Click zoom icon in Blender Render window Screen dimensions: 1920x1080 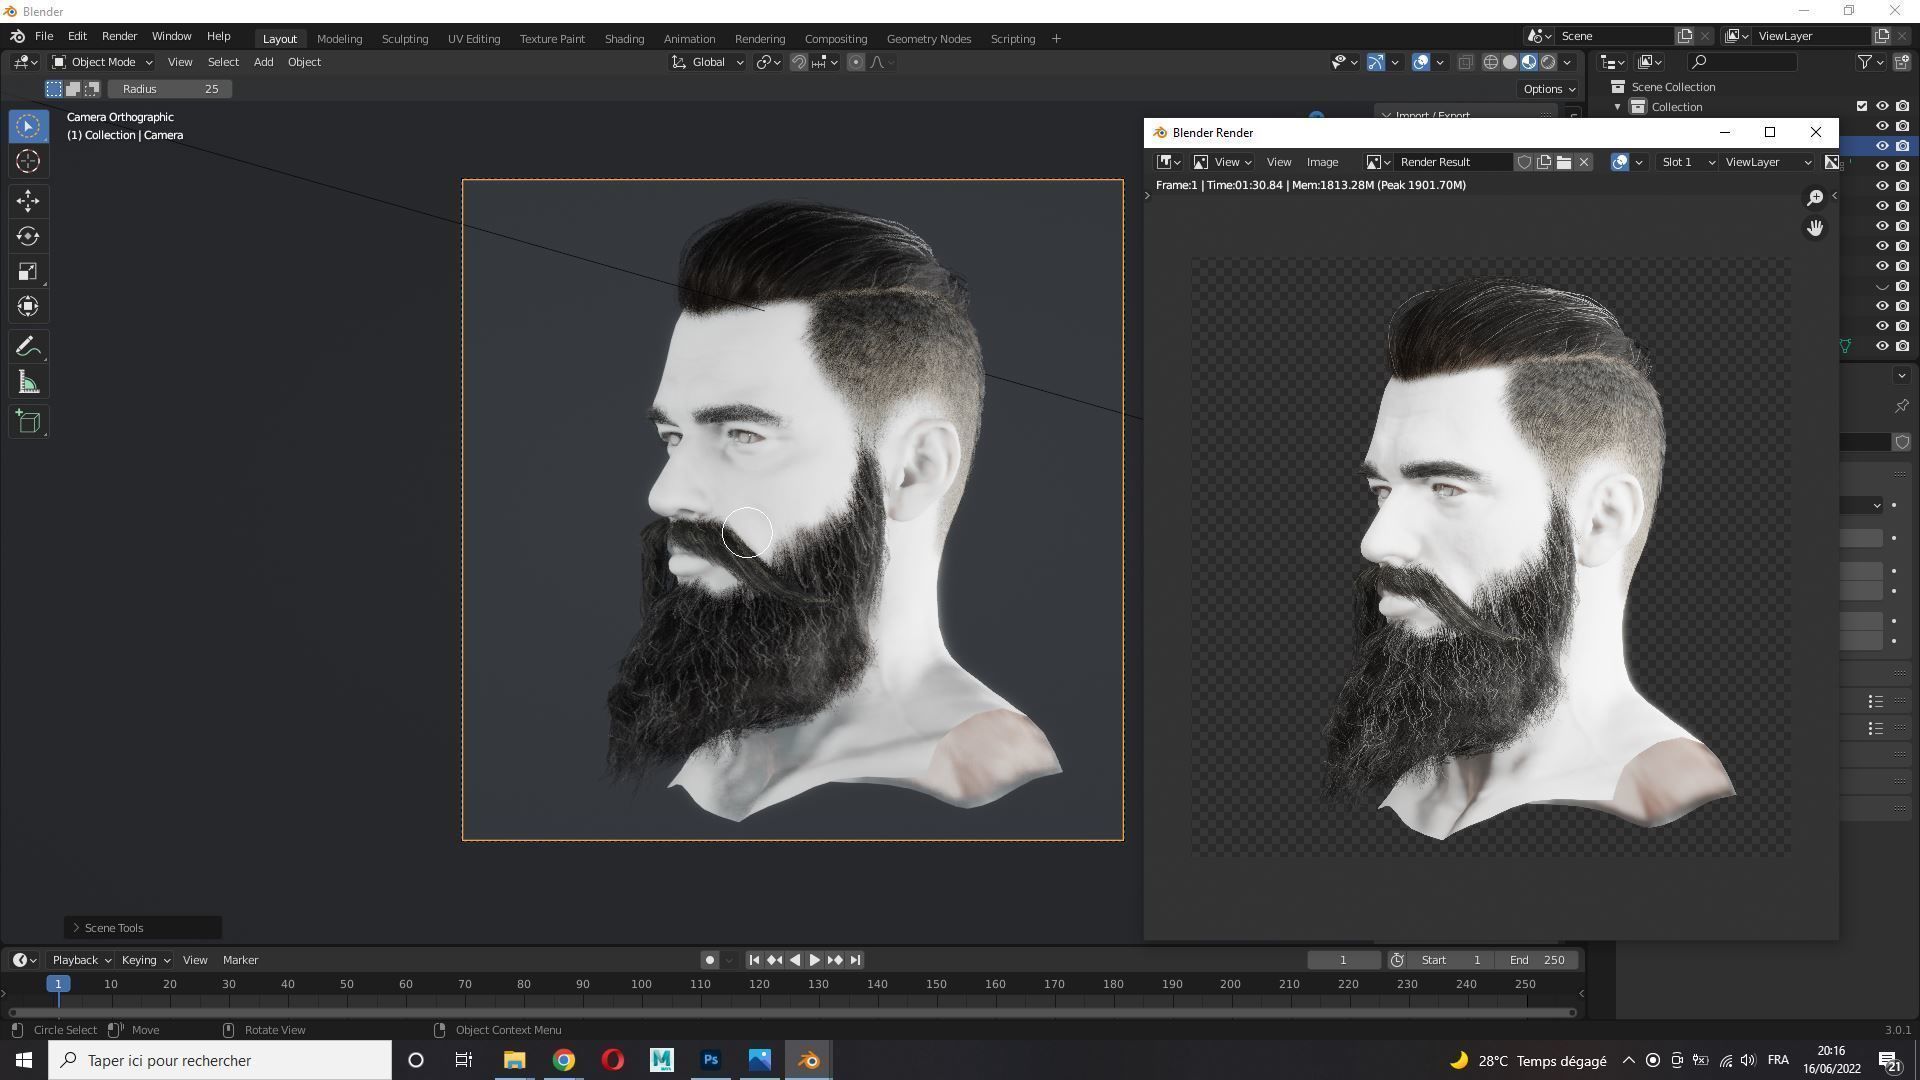coord(1815,198)
